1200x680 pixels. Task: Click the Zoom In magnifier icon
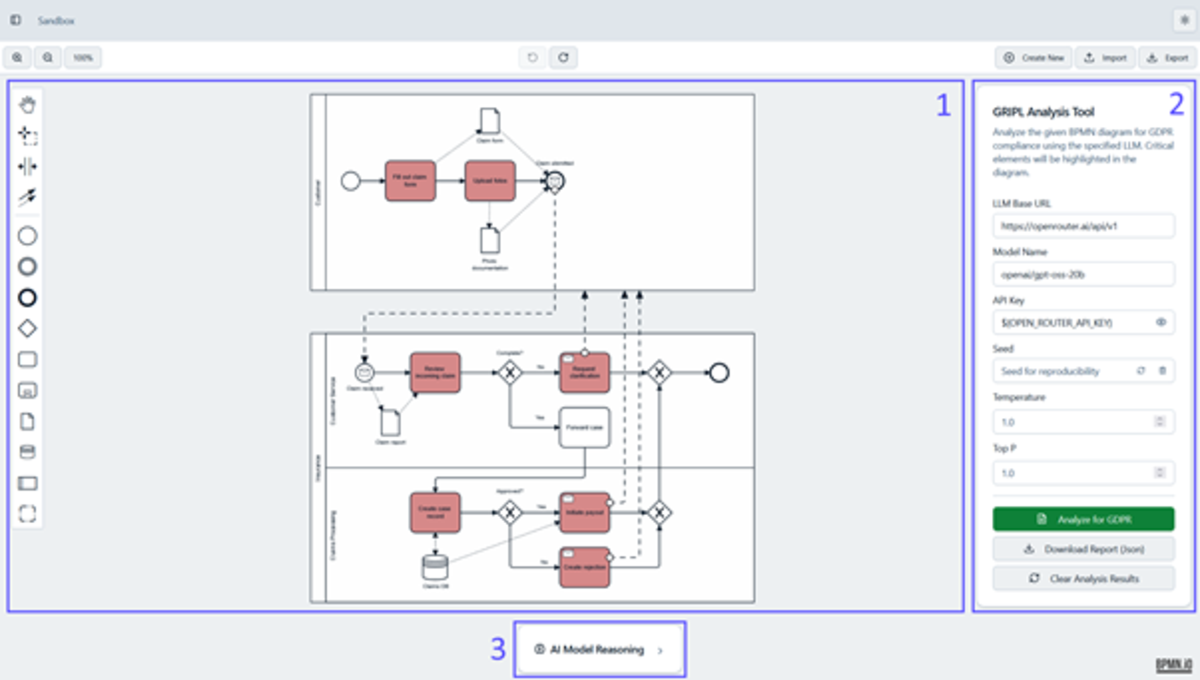(x=17, y=58)
